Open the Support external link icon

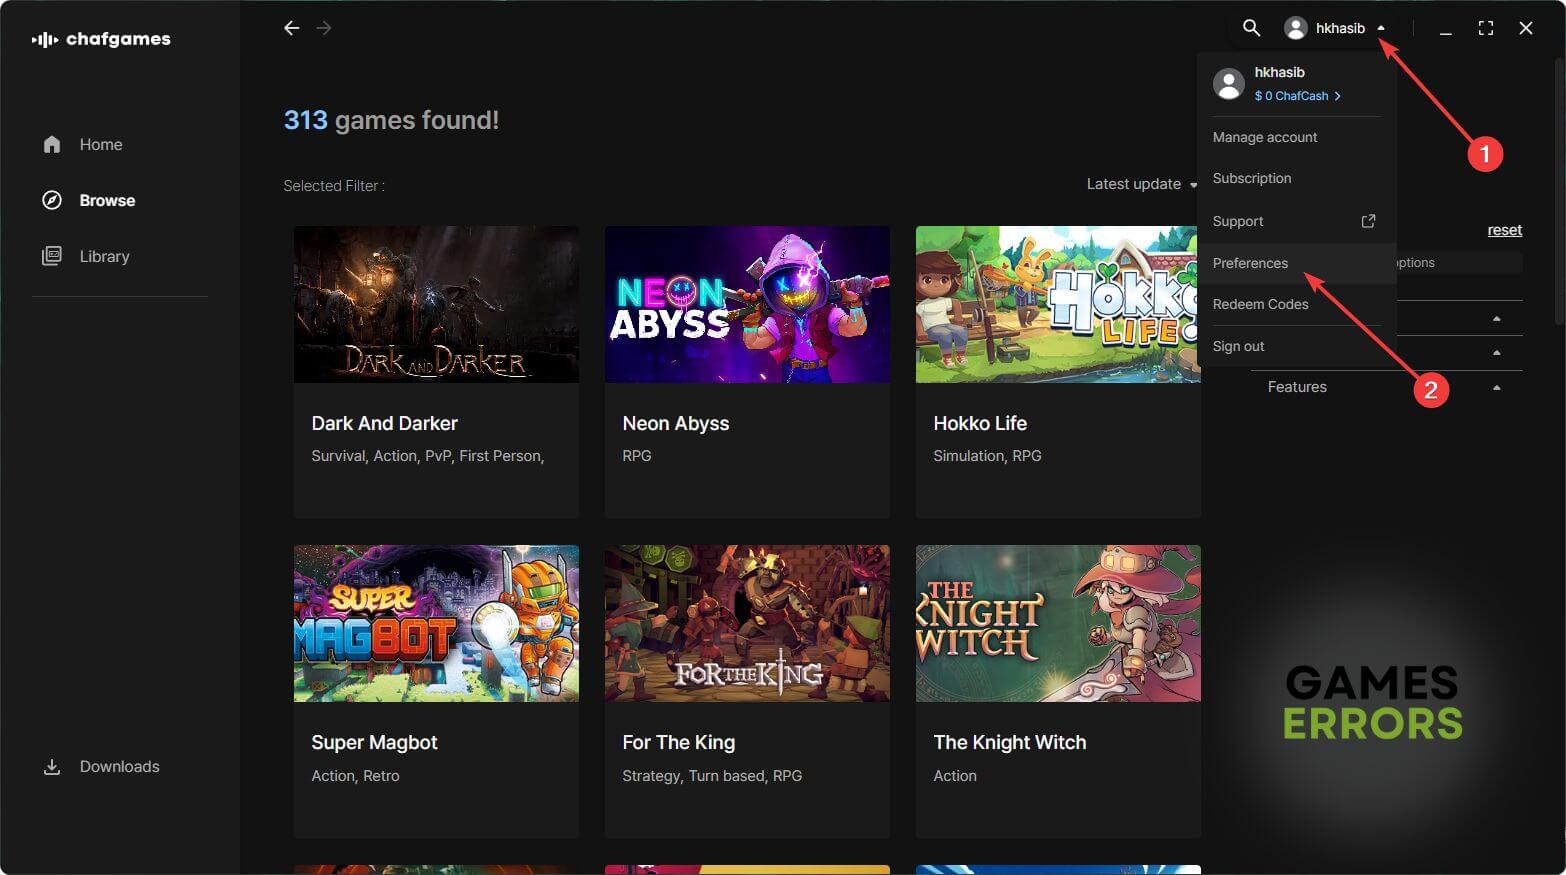[1368, 221]
